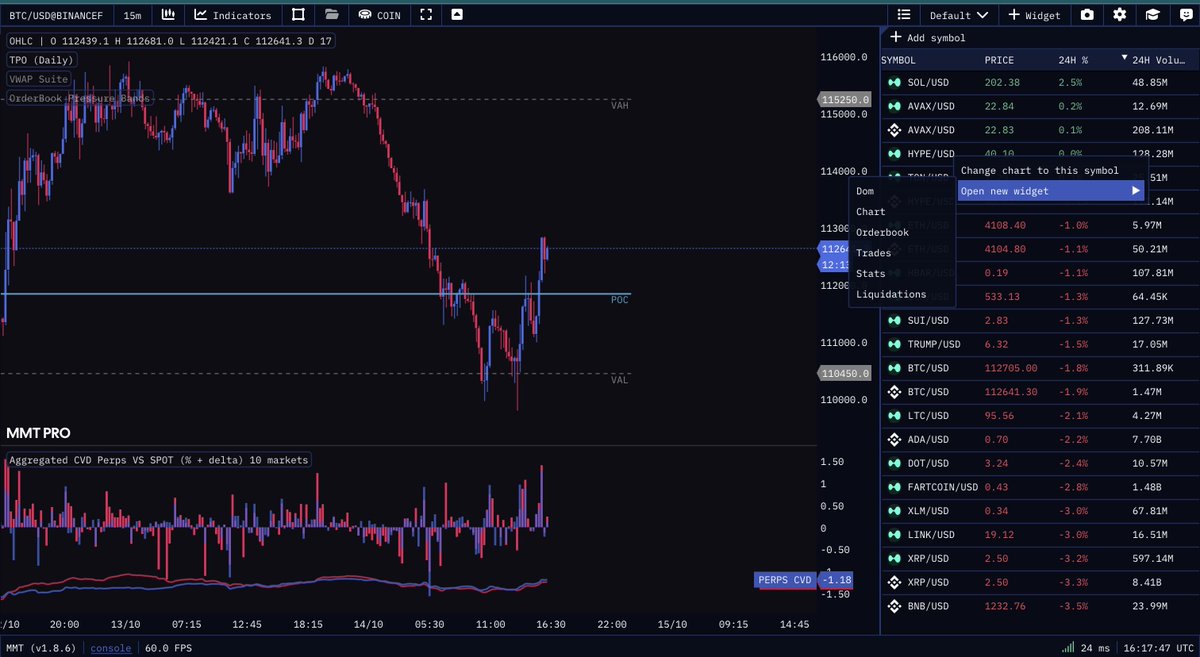Screen dimensions: 1200x657
Task: Open the VWAP Suite indicator label
Action: [38, 78]
